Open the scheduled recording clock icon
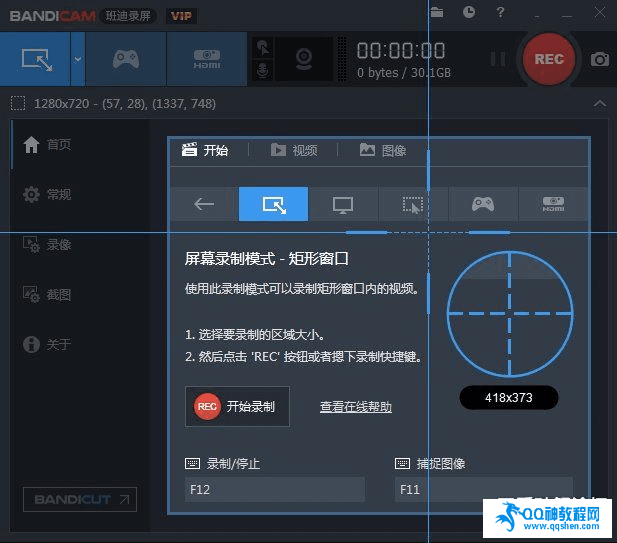 pos(469,12)
